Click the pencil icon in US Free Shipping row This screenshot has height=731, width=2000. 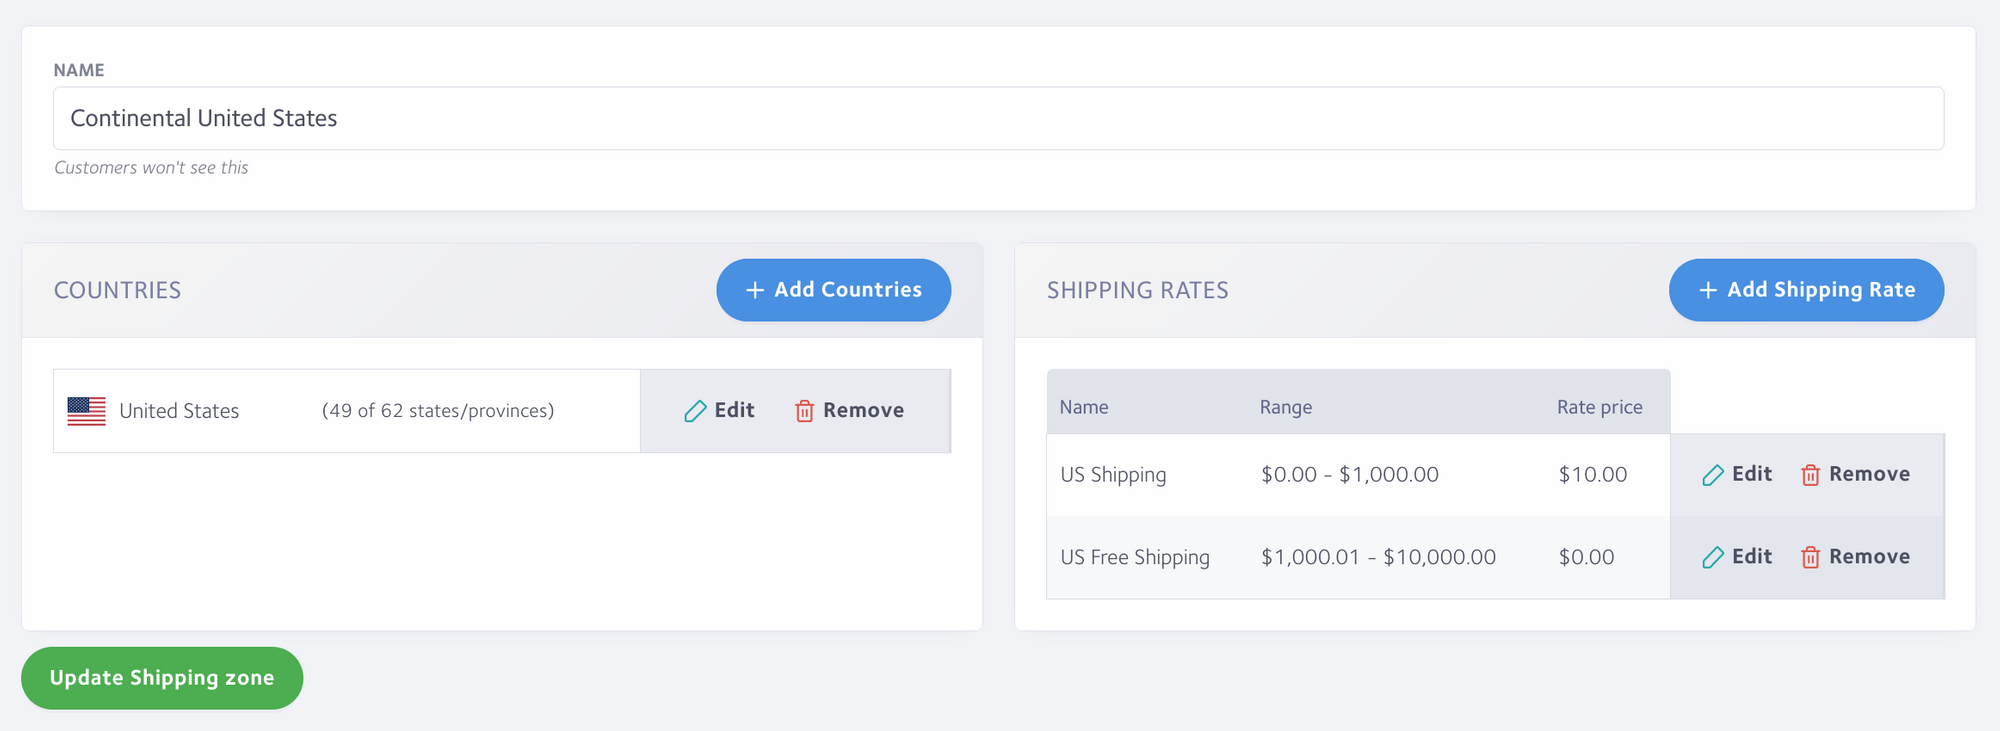click(1713, 557)
